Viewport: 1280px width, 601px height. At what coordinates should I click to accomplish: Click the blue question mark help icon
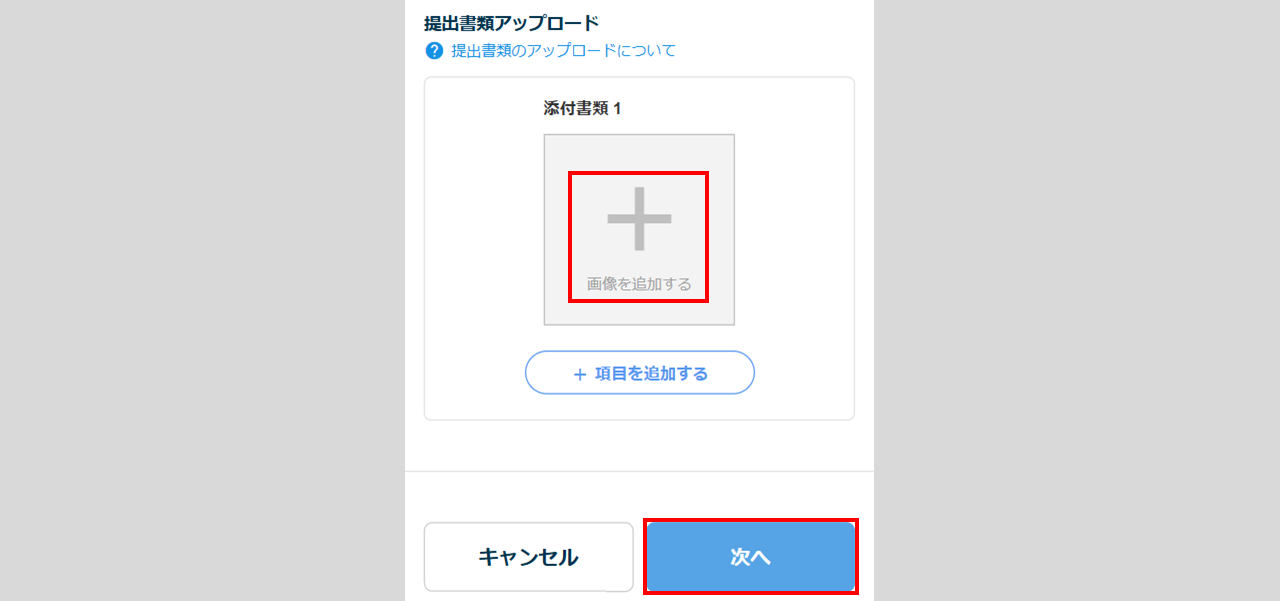pyautogui.click(x=434, y=50)
